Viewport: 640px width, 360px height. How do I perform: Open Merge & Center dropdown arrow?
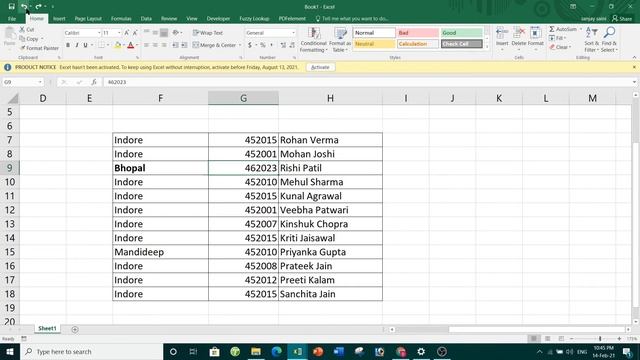[240, 45]
